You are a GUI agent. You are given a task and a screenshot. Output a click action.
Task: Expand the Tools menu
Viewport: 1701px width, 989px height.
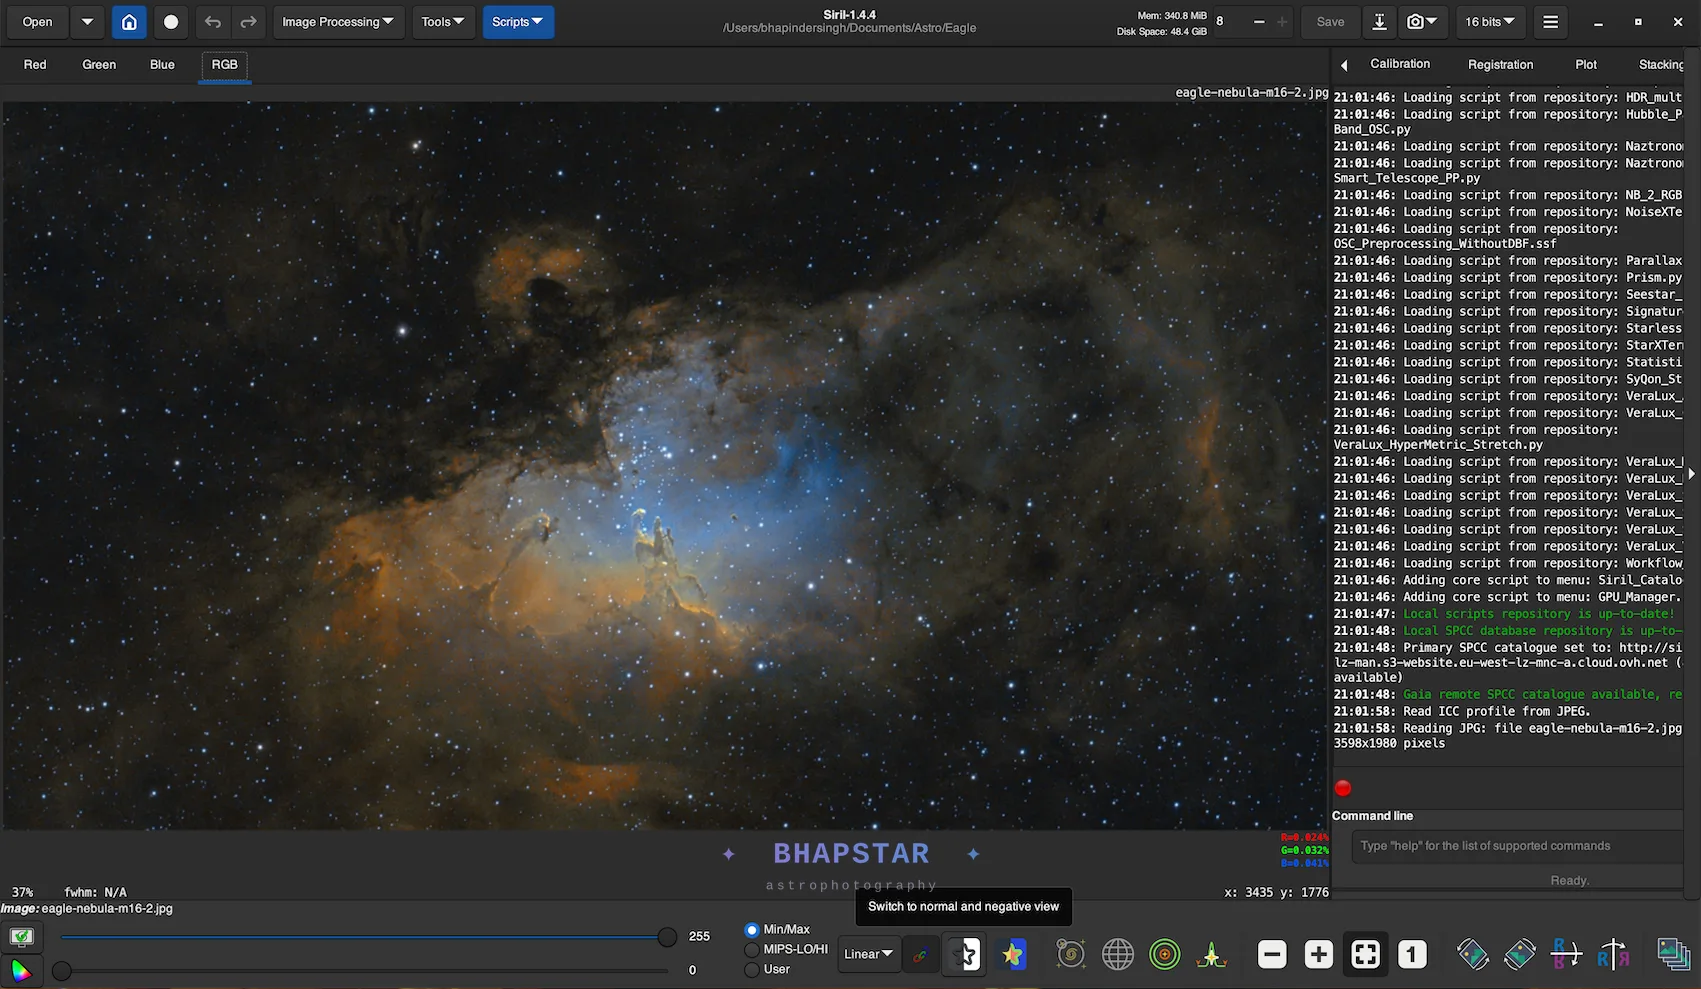tap(443, 22)
